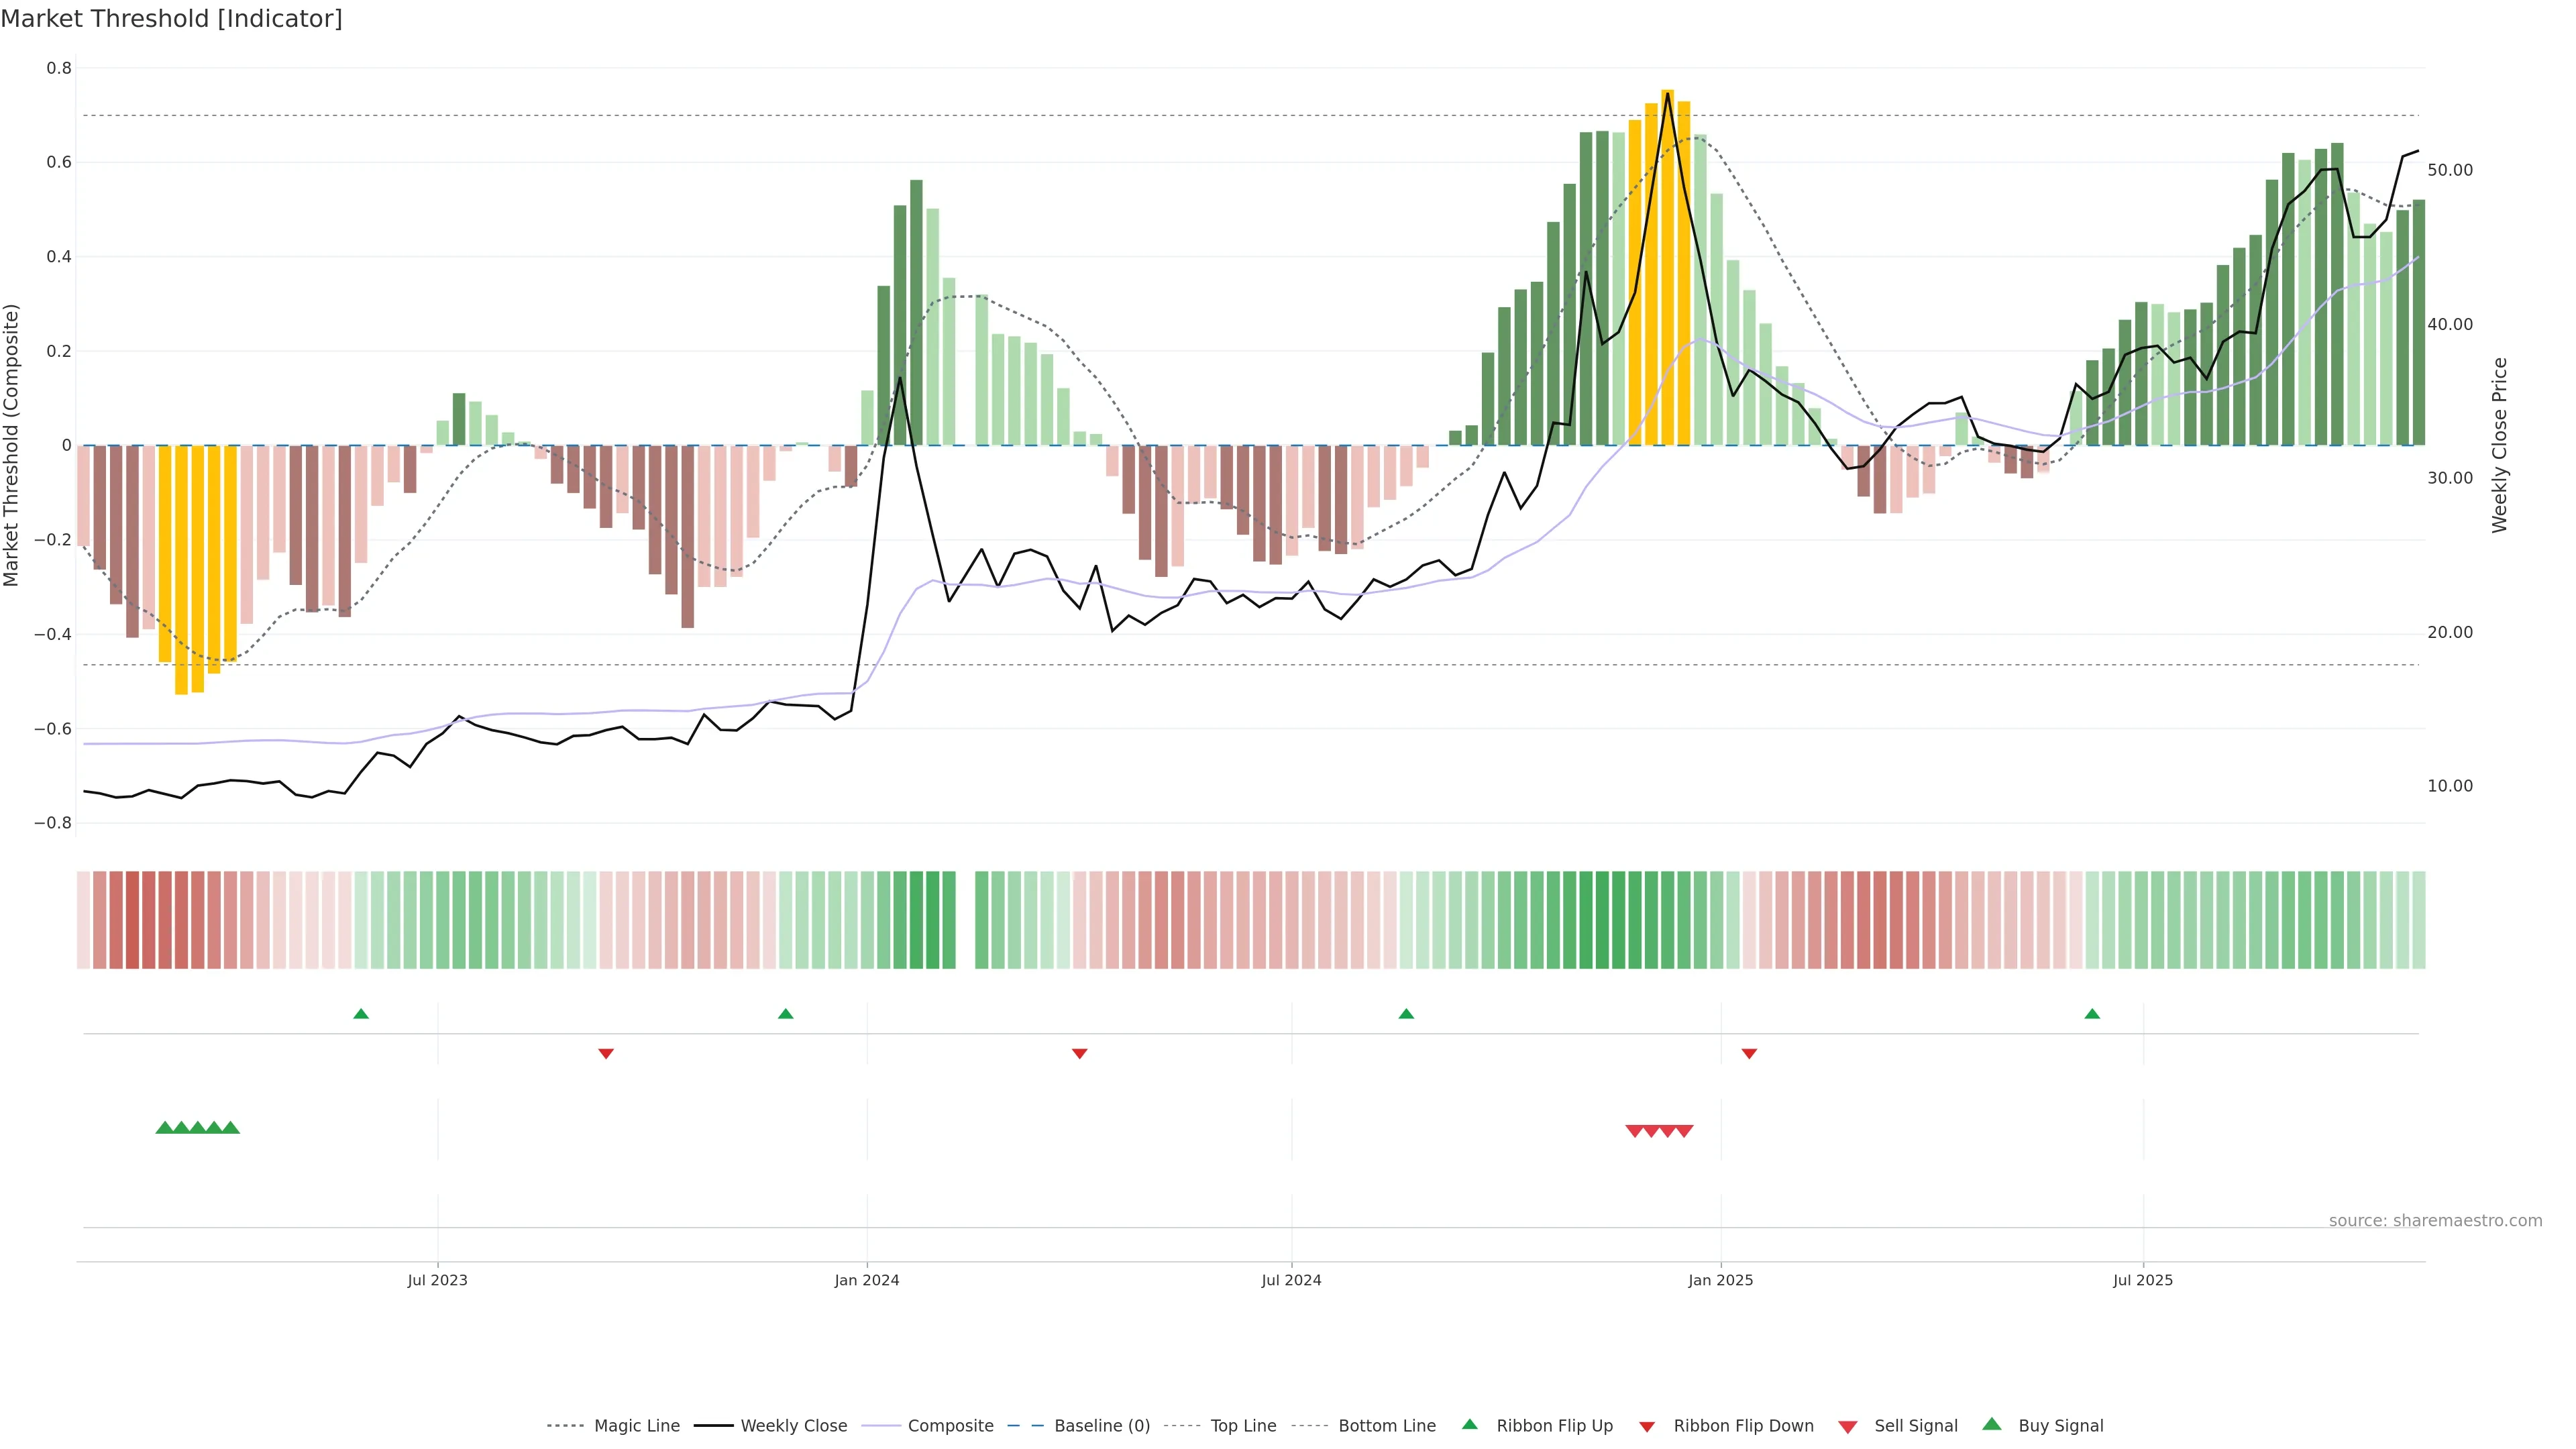2576x1449 pixels.
Task: Click Ribbon Flip Up marker nearest Jul 2025
Action: [2092, 1014]
